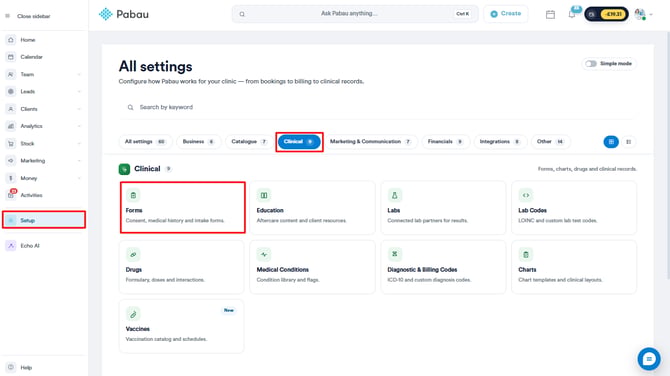Screen dimensions: 670x376
Task: Click the Pabau logo
Action: (123, 14)
